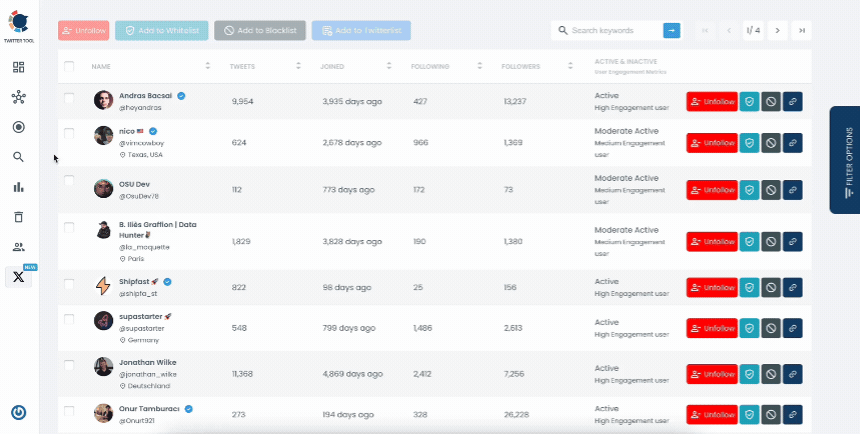Go to the next page arrow
Viewport: 860px width, 434px height.
tap(778, 31)
